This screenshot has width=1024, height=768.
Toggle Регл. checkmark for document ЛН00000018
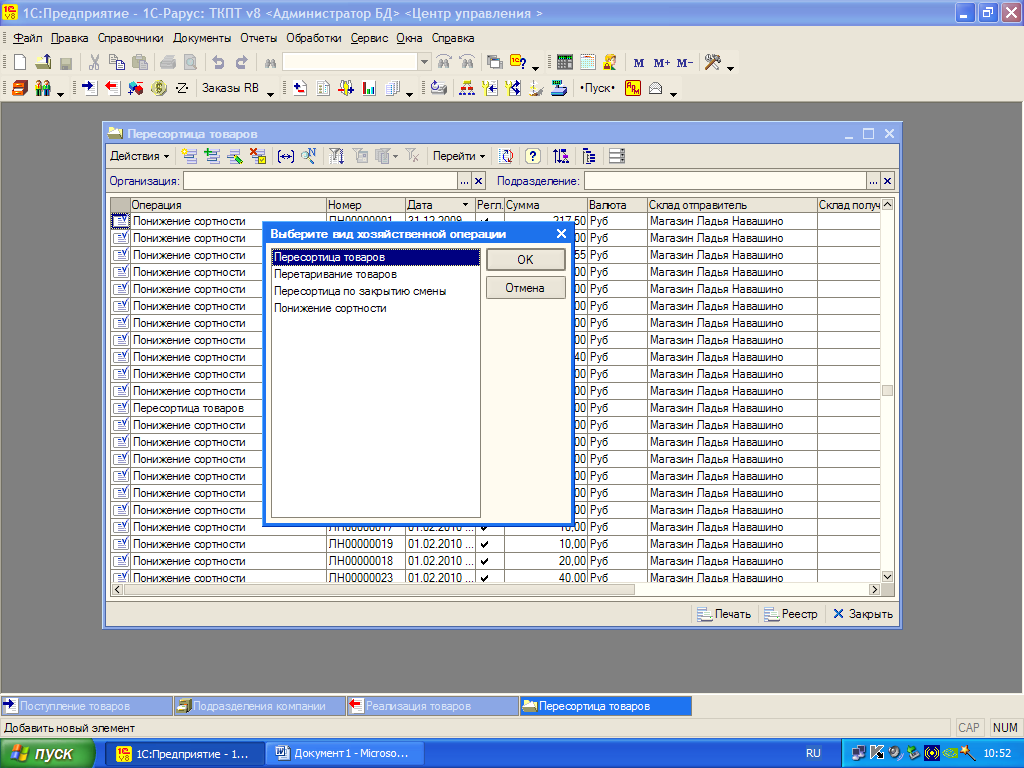click(485, 561)
